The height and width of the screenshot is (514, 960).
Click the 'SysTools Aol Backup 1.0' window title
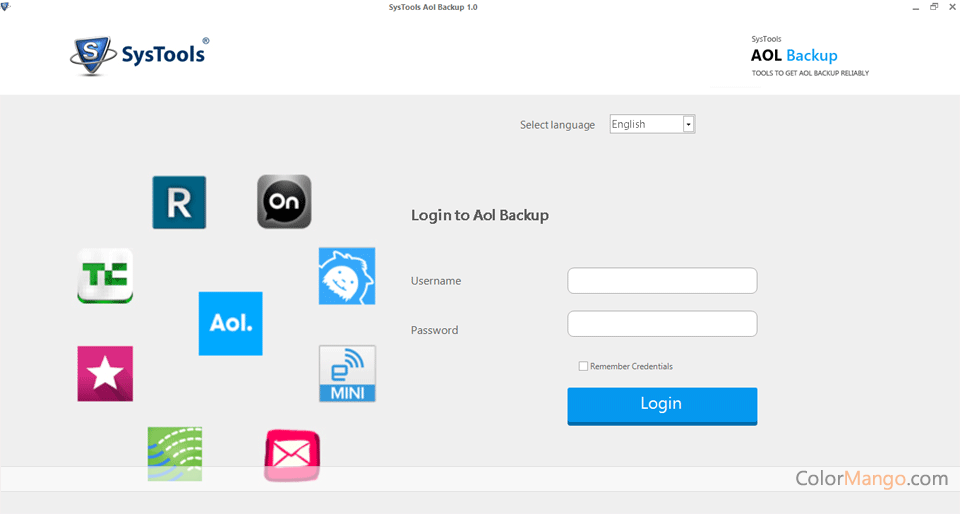(433, 7)
